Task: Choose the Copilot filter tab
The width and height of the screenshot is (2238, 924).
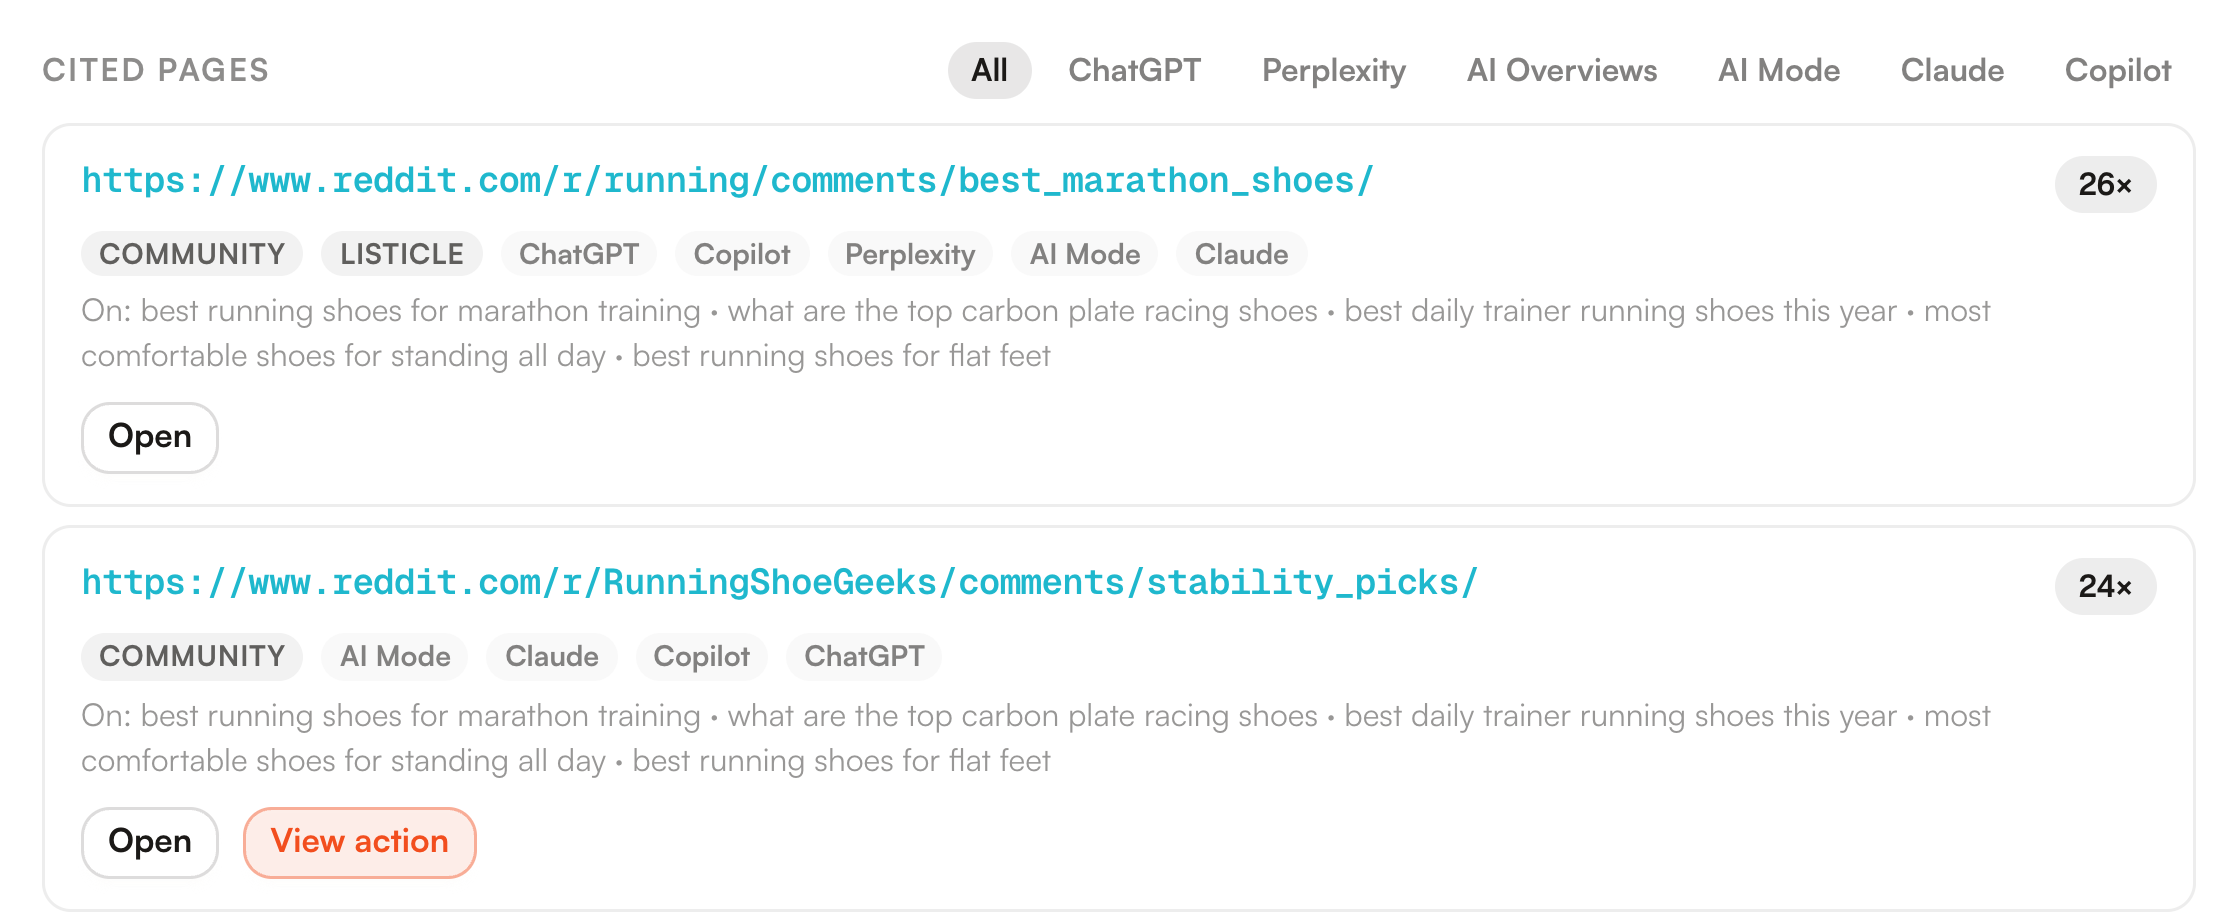Action: (2117, 70)
